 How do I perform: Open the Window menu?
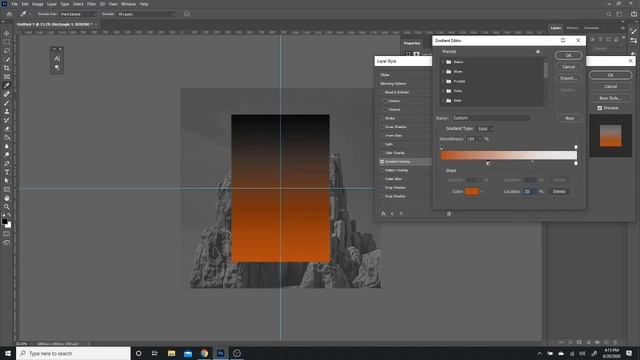tap(129, 4)
